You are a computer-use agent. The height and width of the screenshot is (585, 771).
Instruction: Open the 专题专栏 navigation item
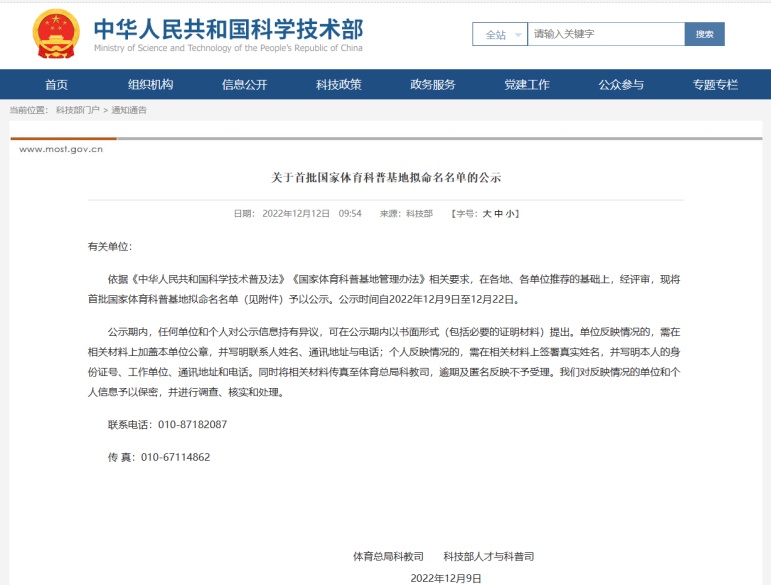coord(714,85)
